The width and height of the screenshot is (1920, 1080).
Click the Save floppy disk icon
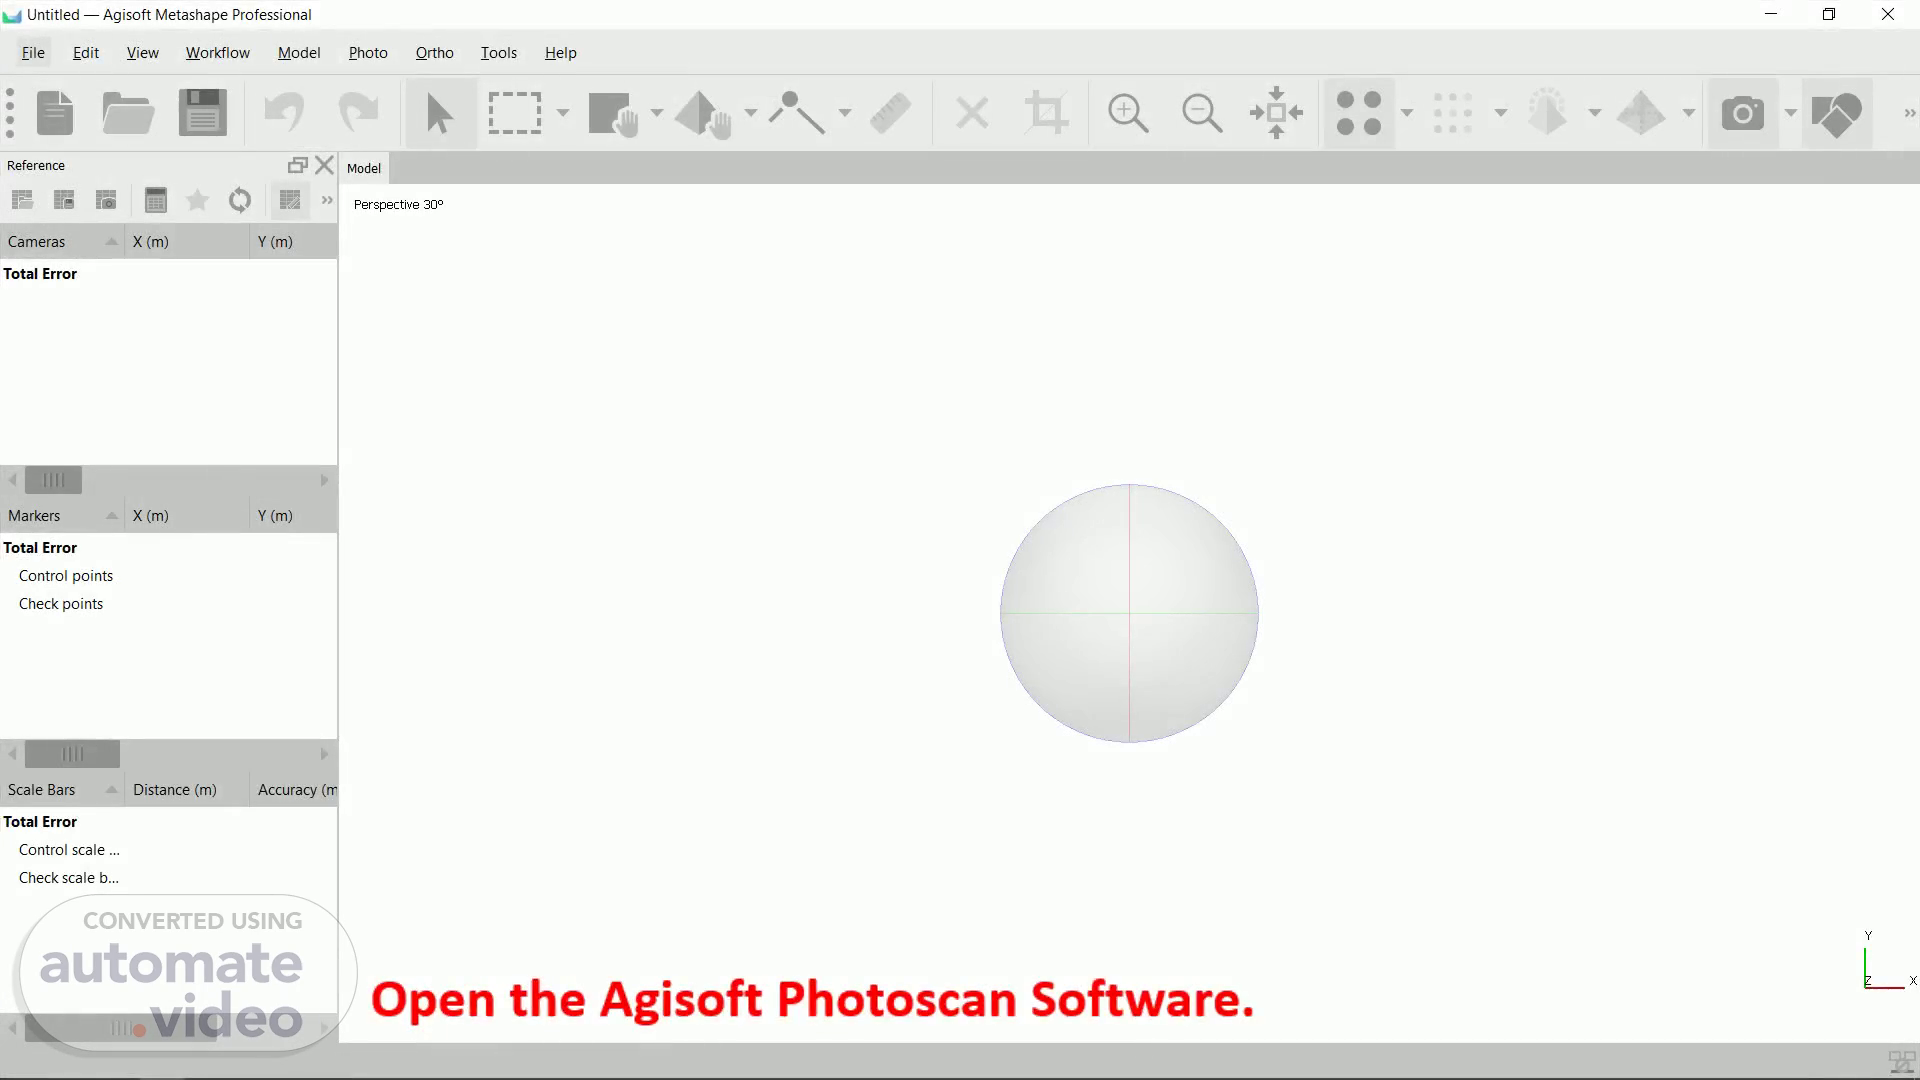203,113
